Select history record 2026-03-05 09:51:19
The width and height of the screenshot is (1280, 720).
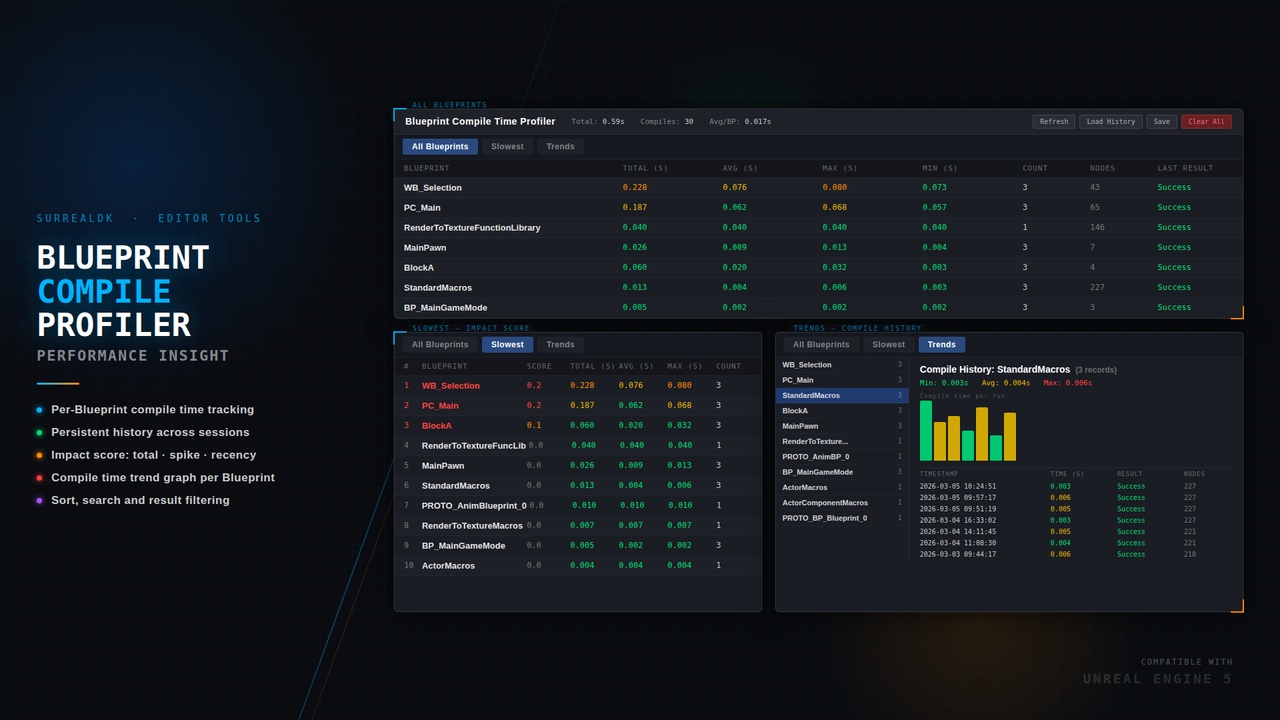1075,509
